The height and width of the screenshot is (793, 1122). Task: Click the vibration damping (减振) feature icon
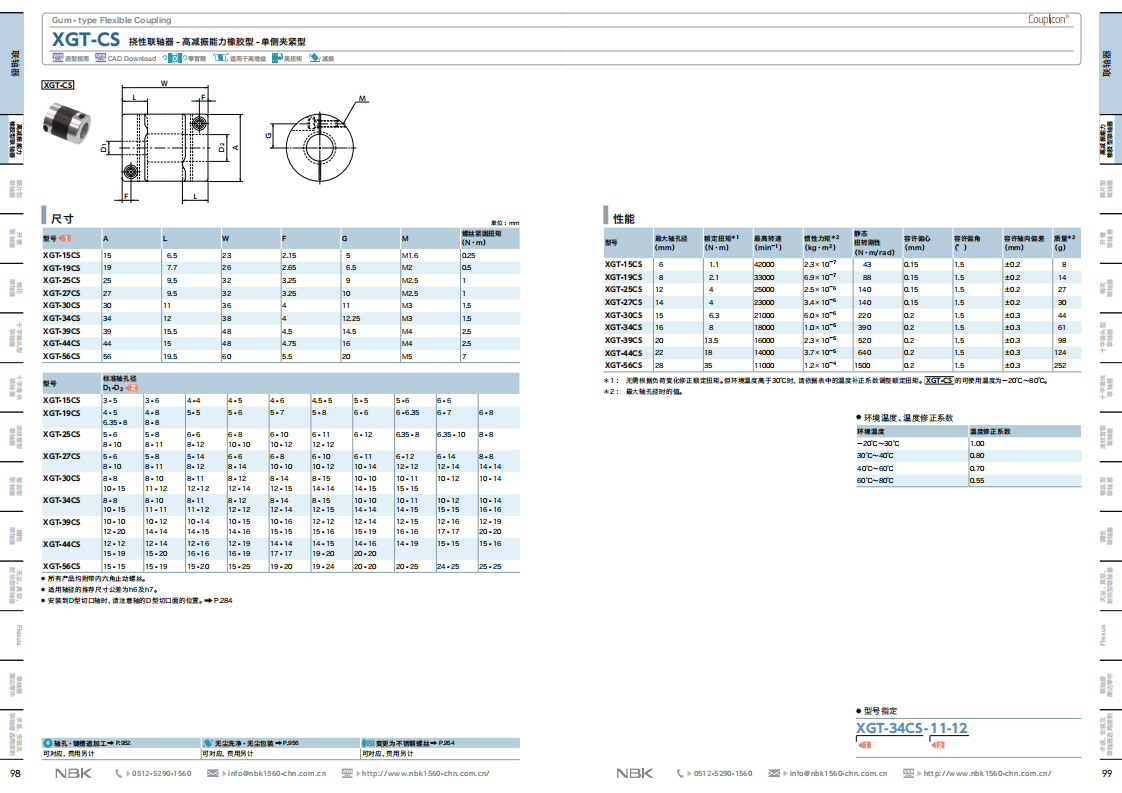(315, 58)
